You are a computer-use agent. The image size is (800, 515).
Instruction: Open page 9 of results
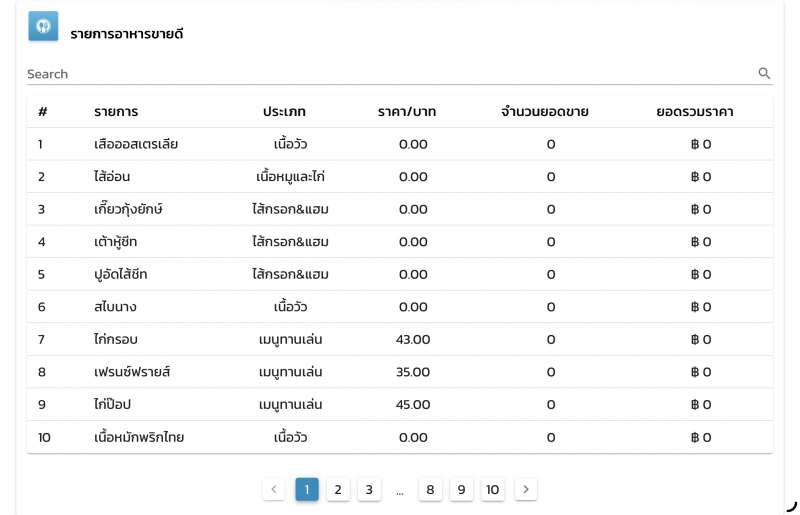461,489
